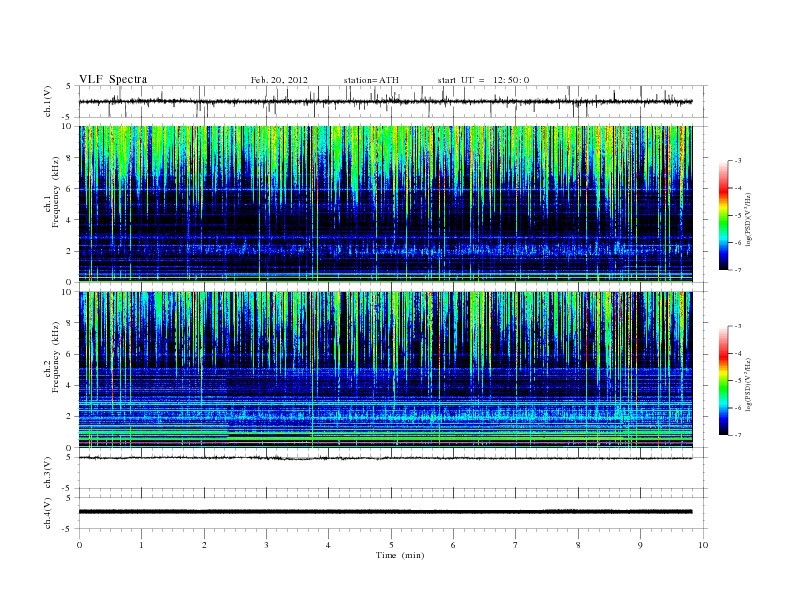Click the "9" tick on the time axis

640,545
